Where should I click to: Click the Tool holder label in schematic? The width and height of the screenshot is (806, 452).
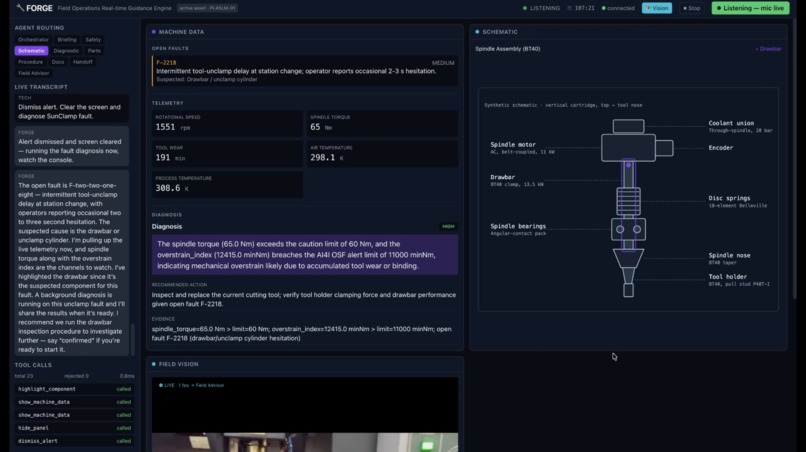click(727, 277)
